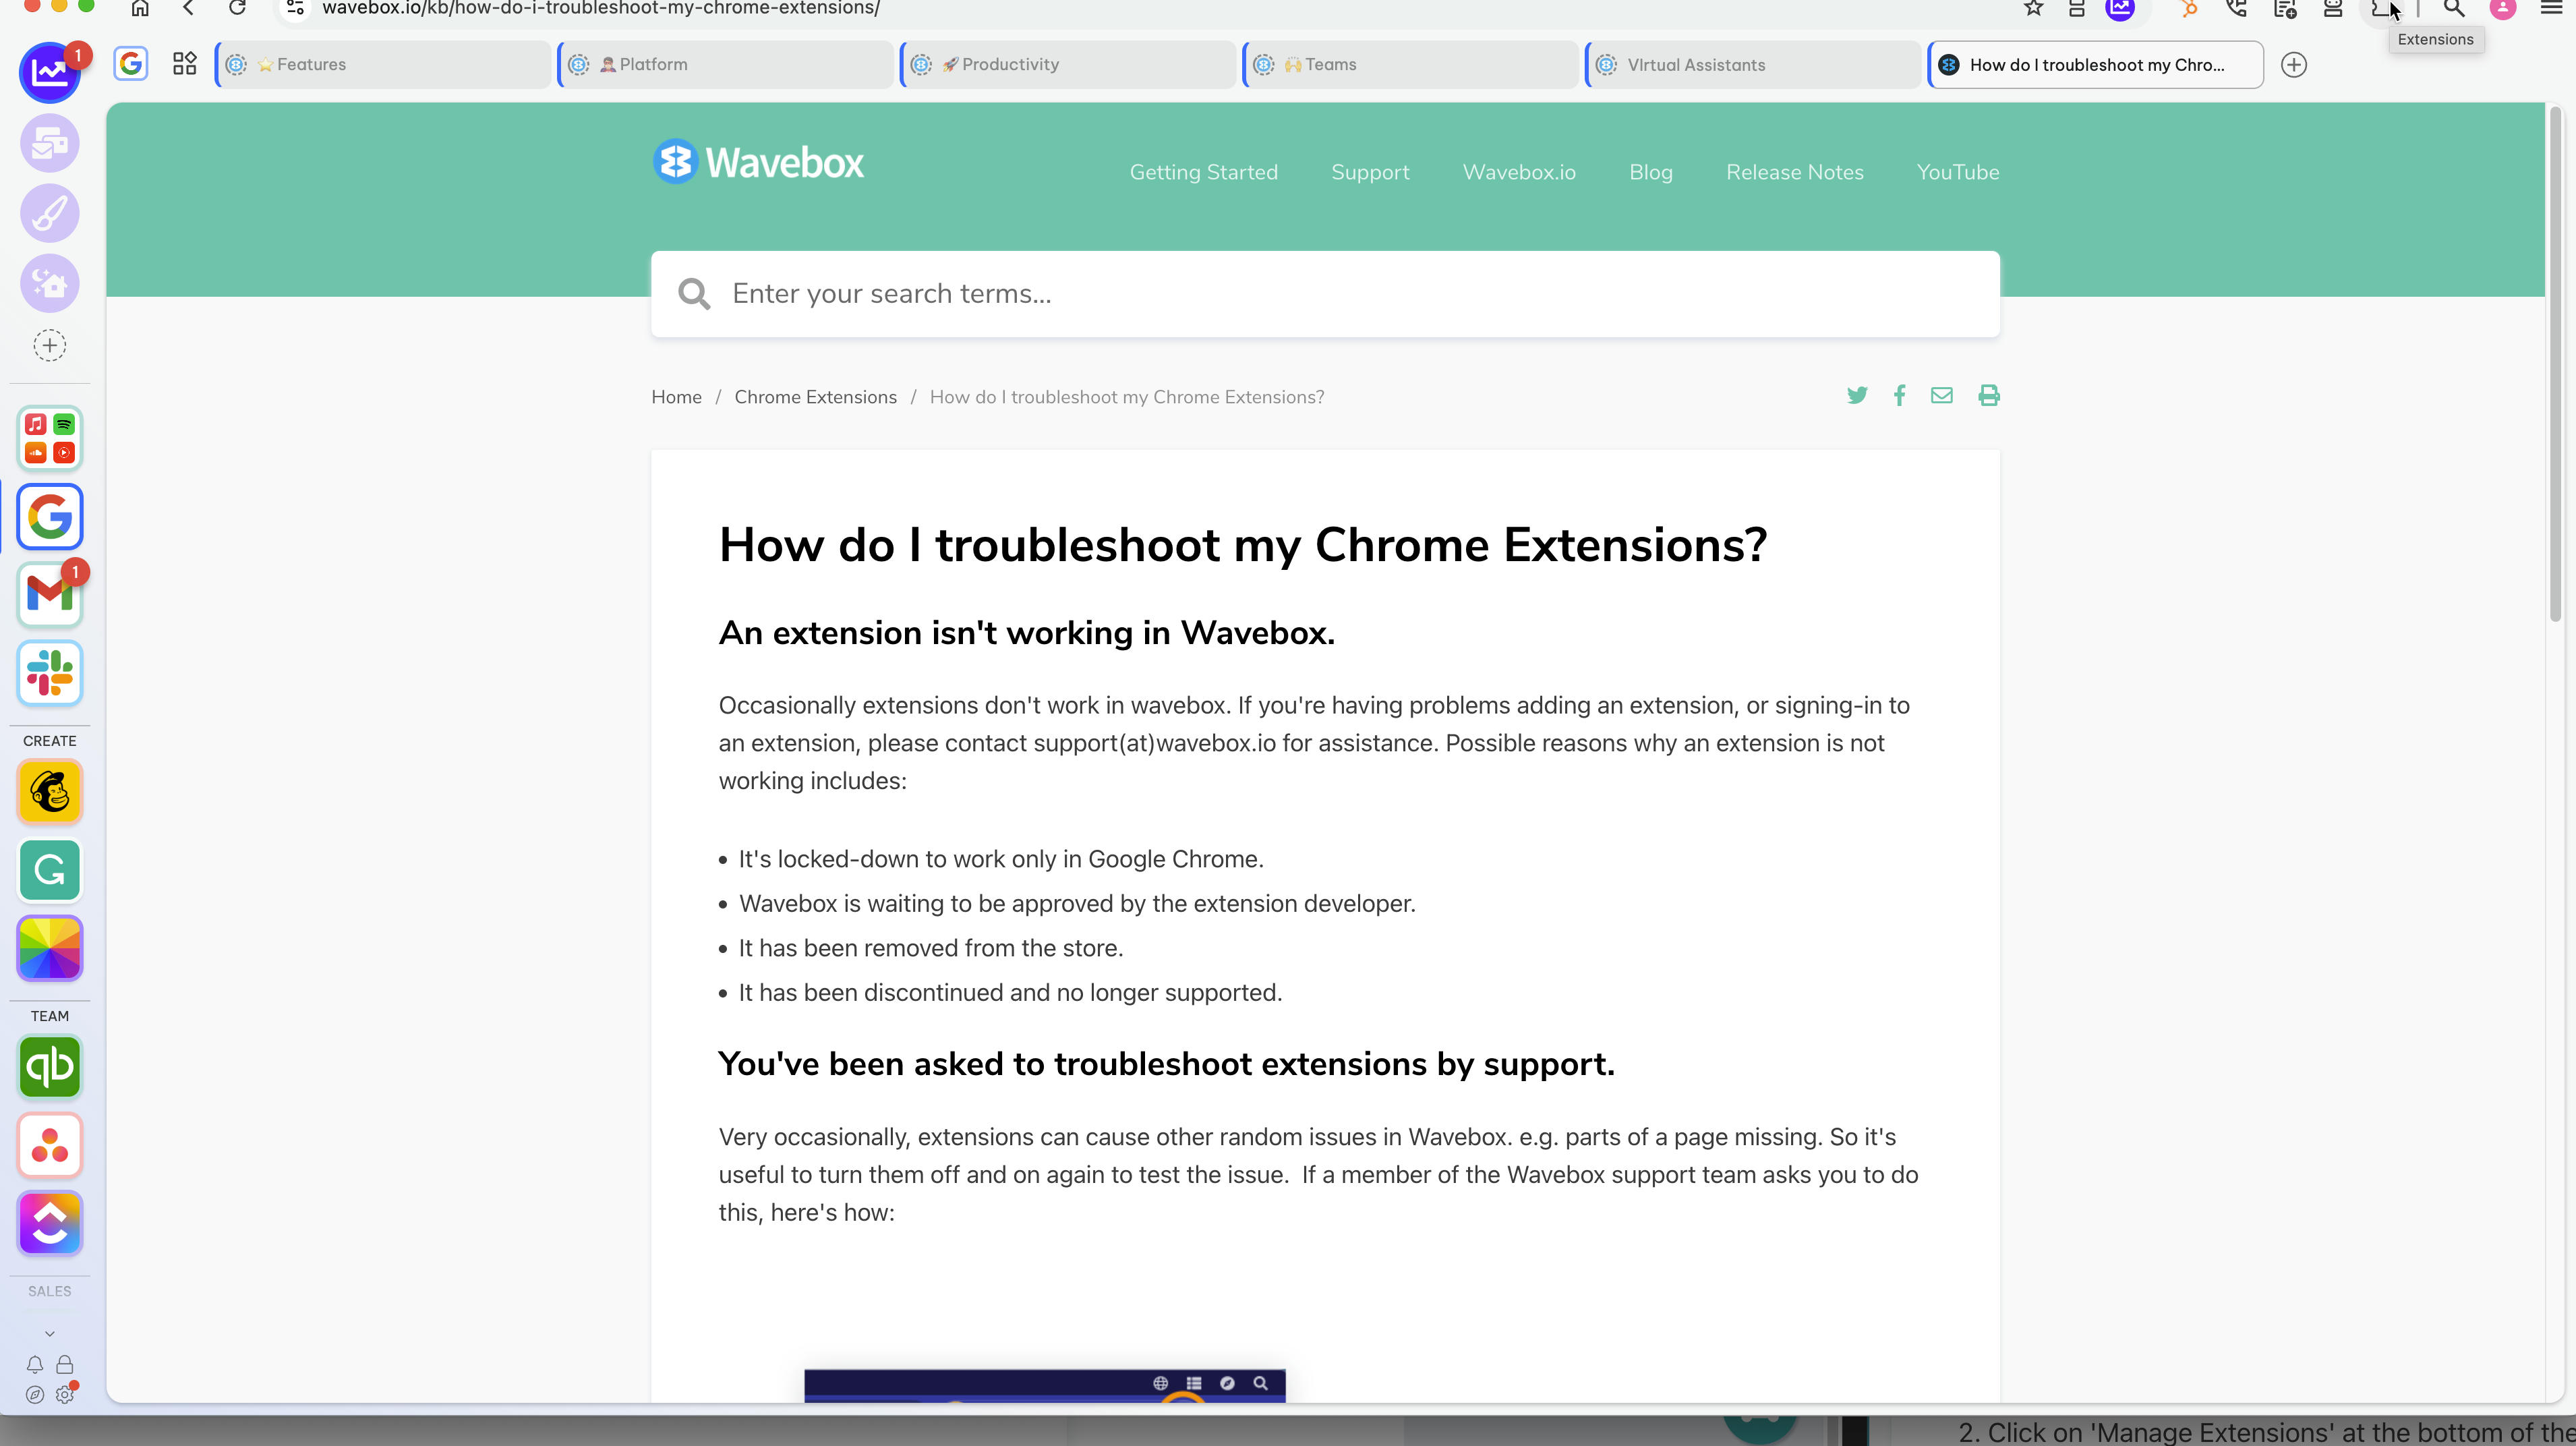Print this article
This screenshot has width=2576, height=1446.
(1988, 395)
